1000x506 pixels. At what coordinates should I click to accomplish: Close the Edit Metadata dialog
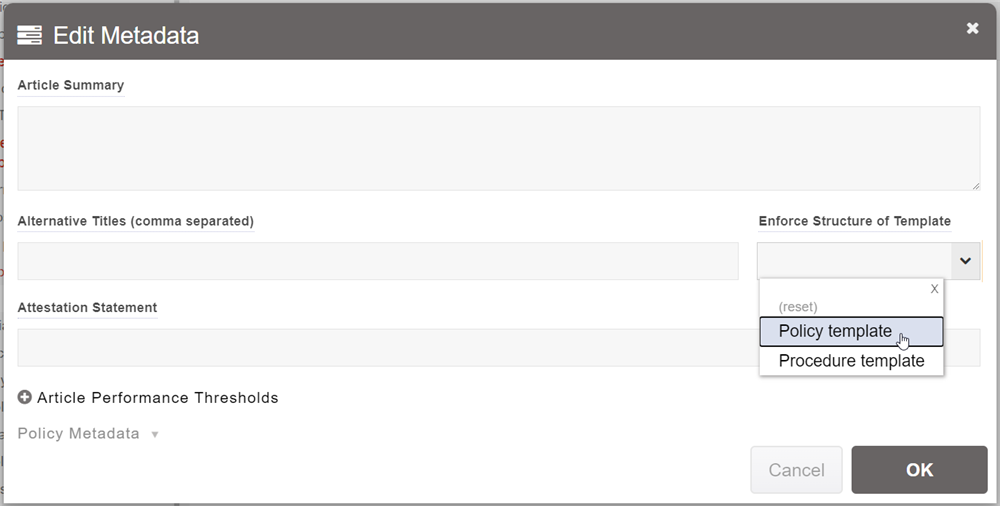pos(972,28)
